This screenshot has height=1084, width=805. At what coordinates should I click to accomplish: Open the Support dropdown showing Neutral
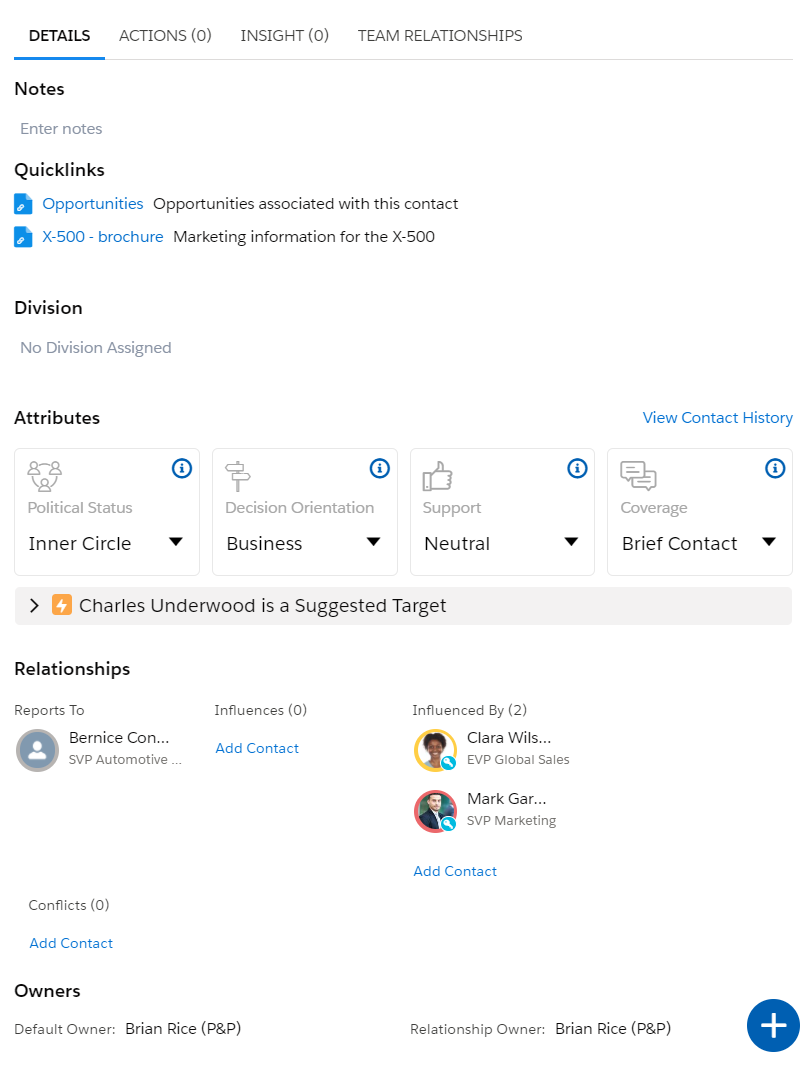click(x=502, y=543)
